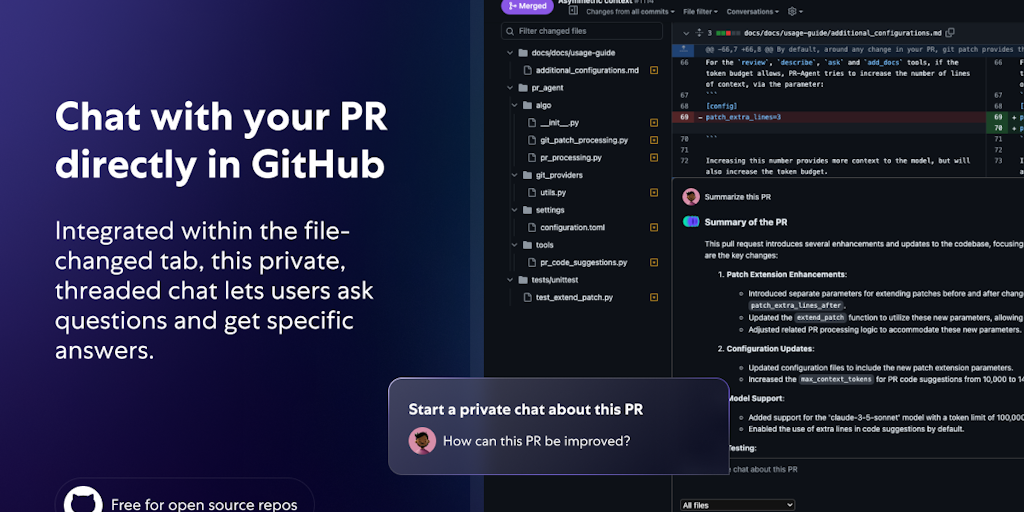Click the folder icon of docs/docs/usage-guide

523,53
